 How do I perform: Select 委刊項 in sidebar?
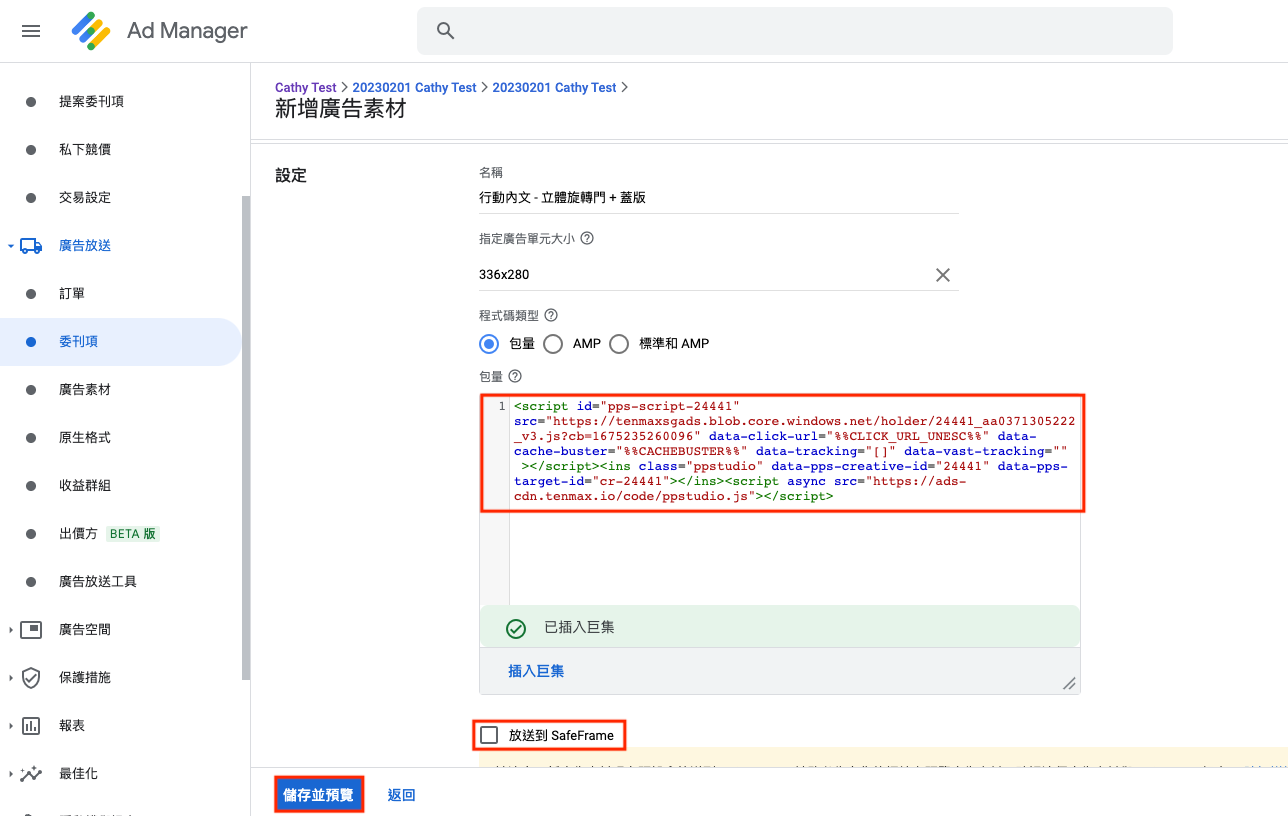coord(120,342)
